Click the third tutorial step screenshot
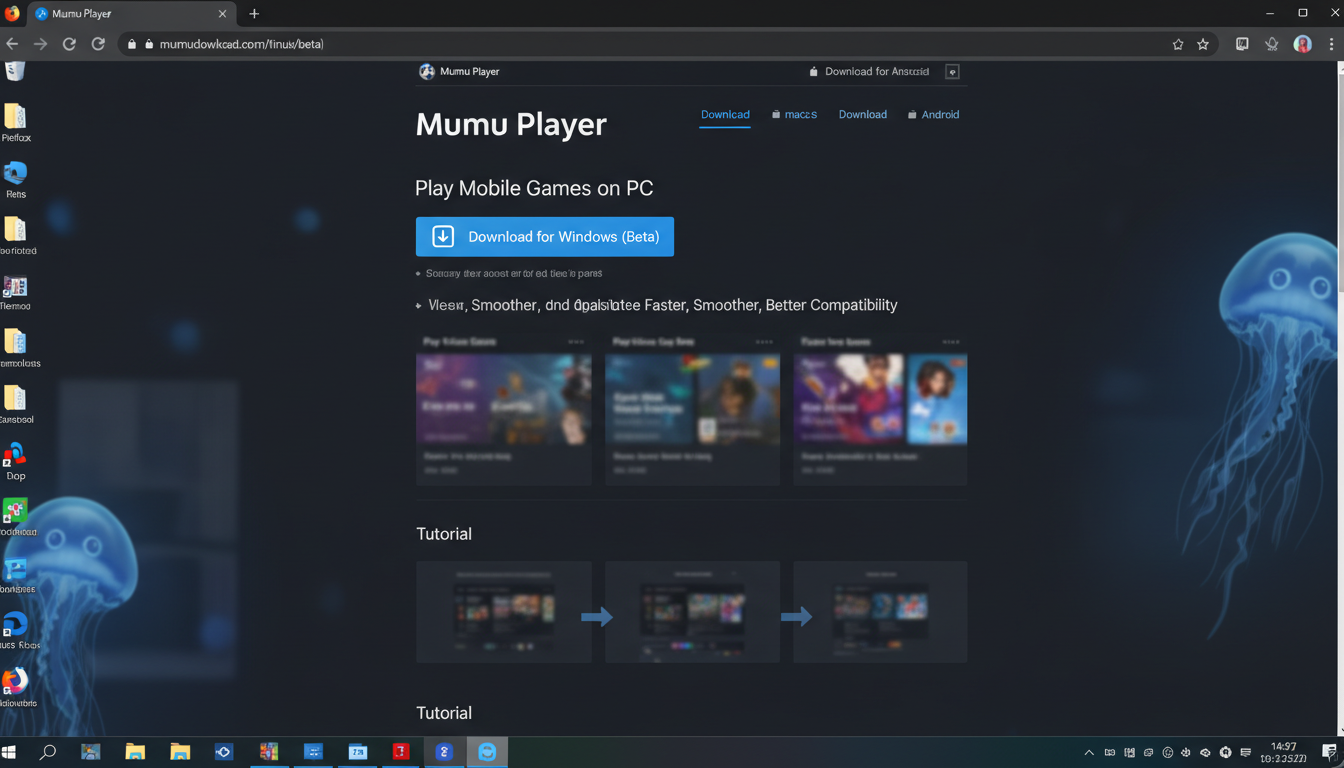This screenshot has width=1344, height=768. [880, 612]
